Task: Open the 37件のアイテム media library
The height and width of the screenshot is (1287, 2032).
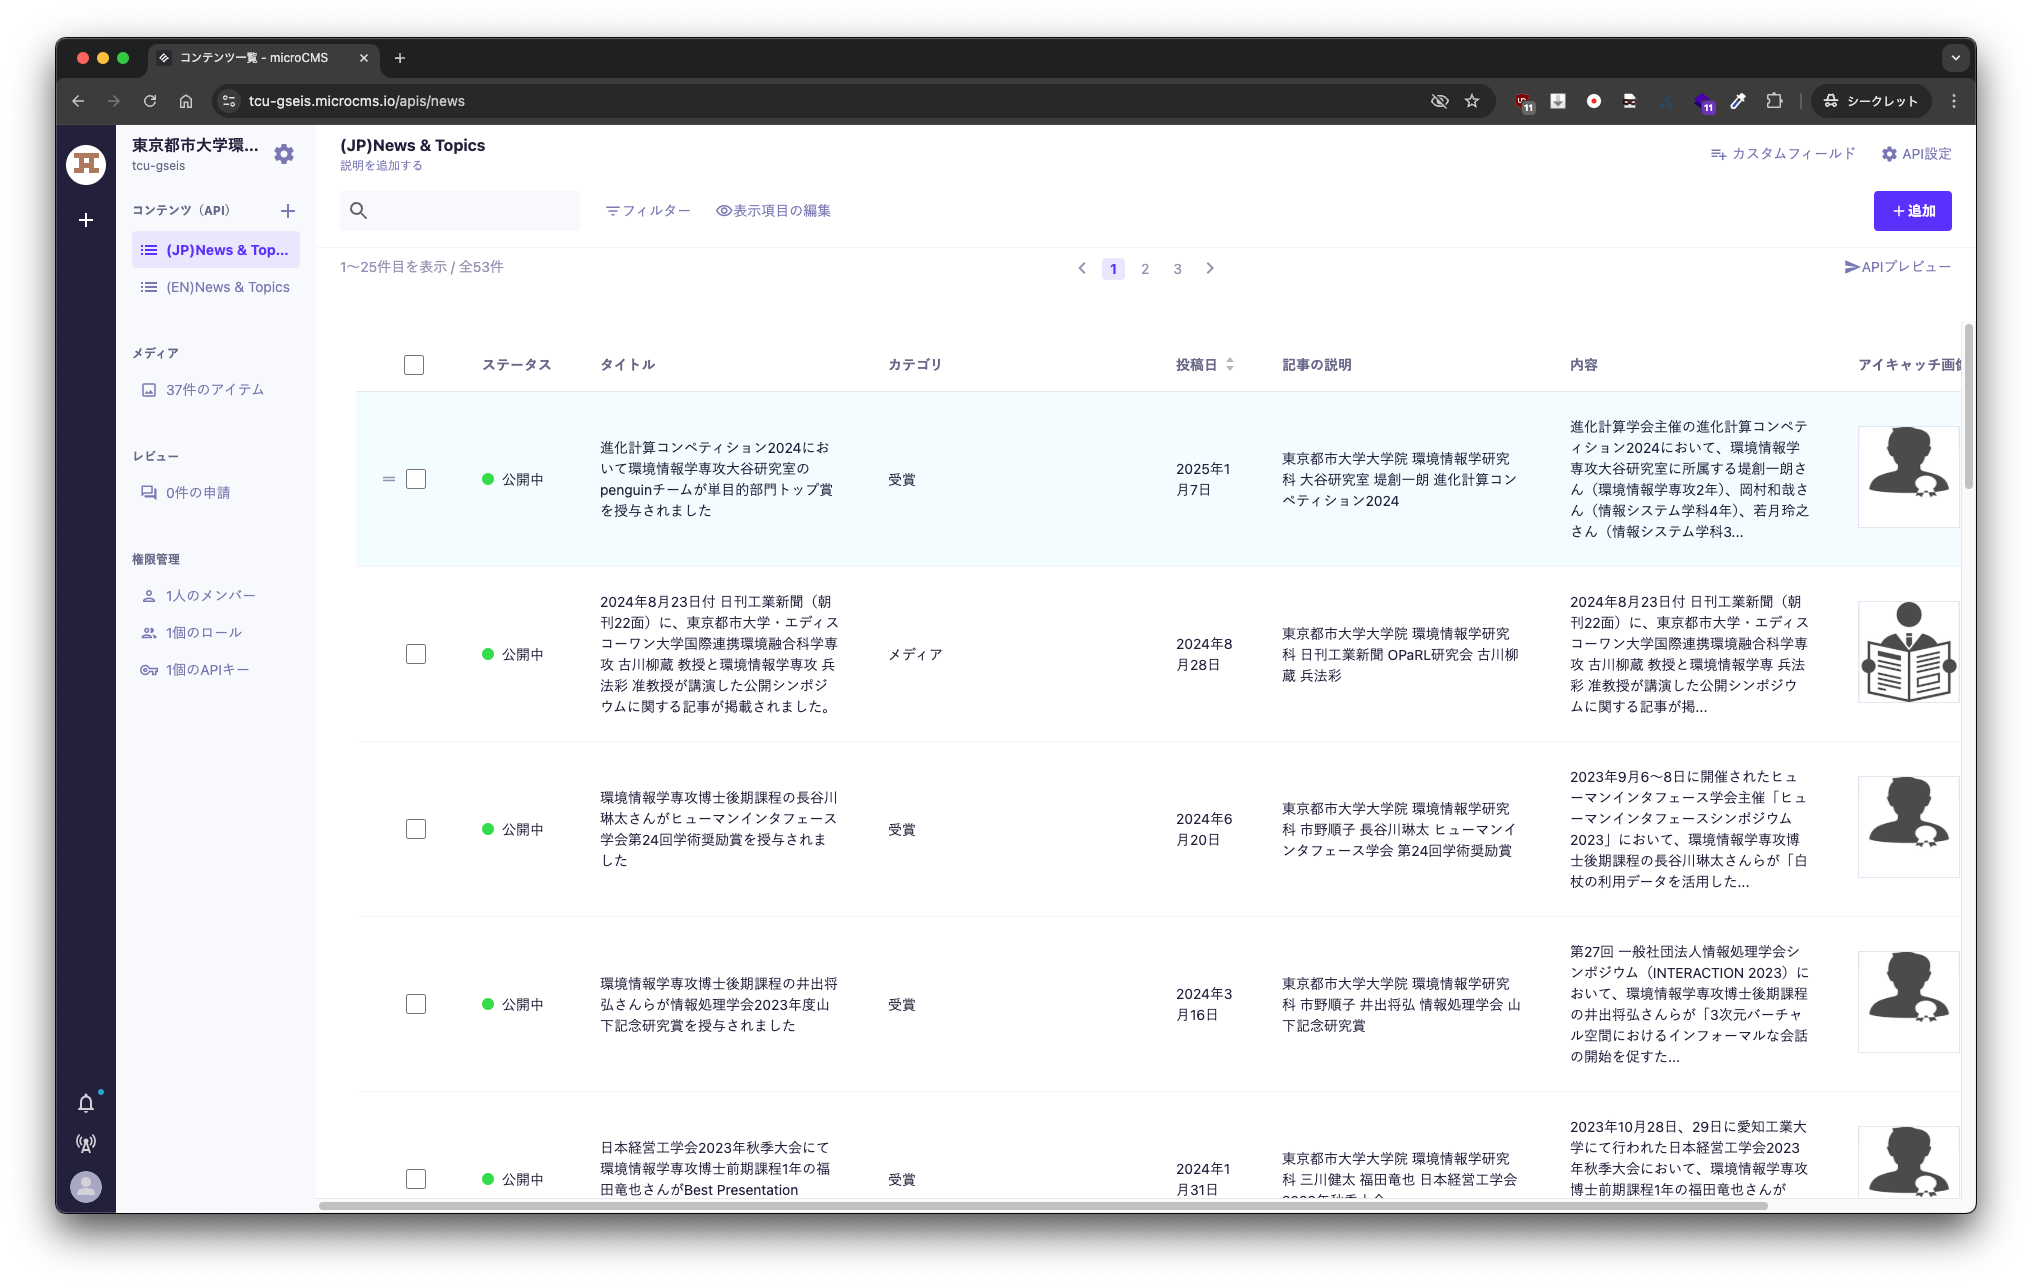Action: (214, 390)
